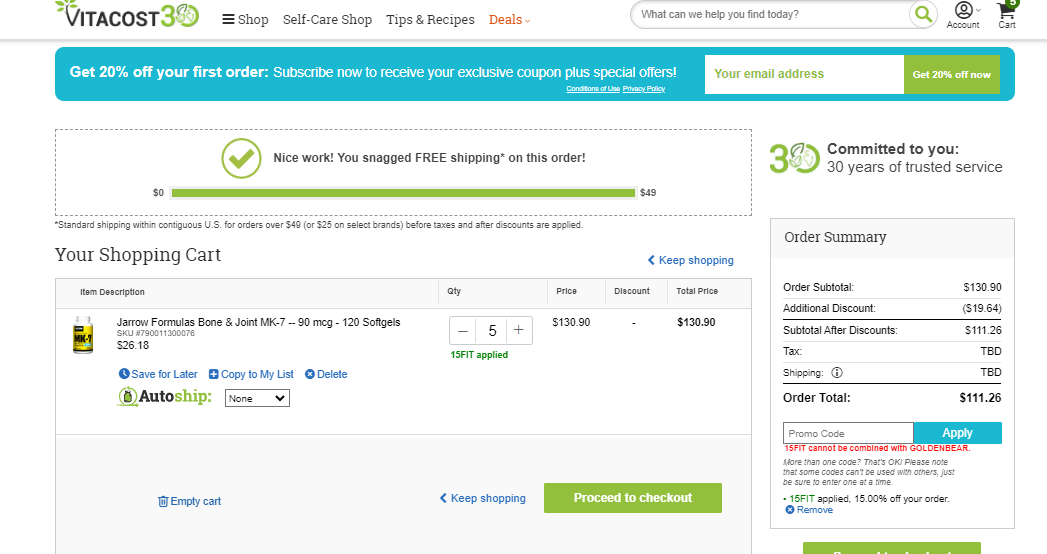The image size is (1047, 554).
Task: Click Keep shopping next to checkout button
Action: pyautogui.click(x=483, y=499)
